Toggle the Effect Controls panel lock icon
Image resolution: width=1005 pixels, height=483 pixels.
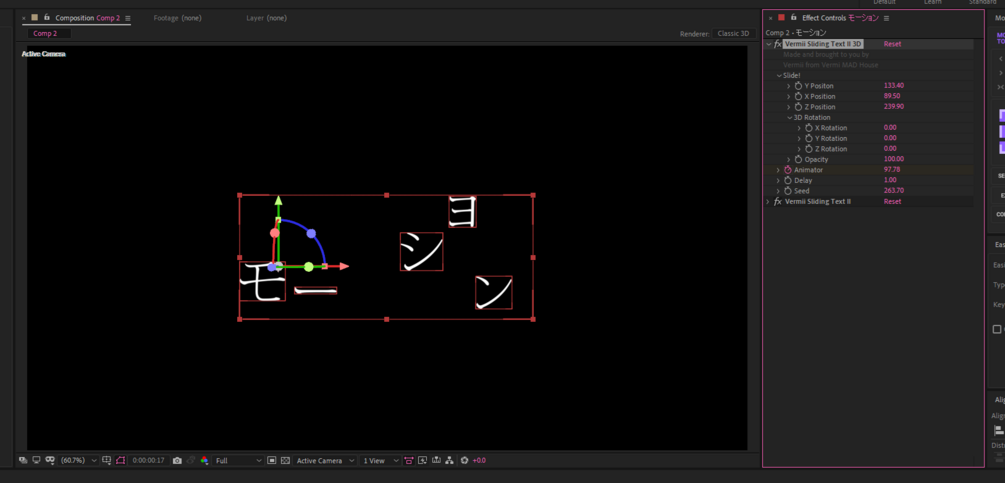tap(794, 18)
